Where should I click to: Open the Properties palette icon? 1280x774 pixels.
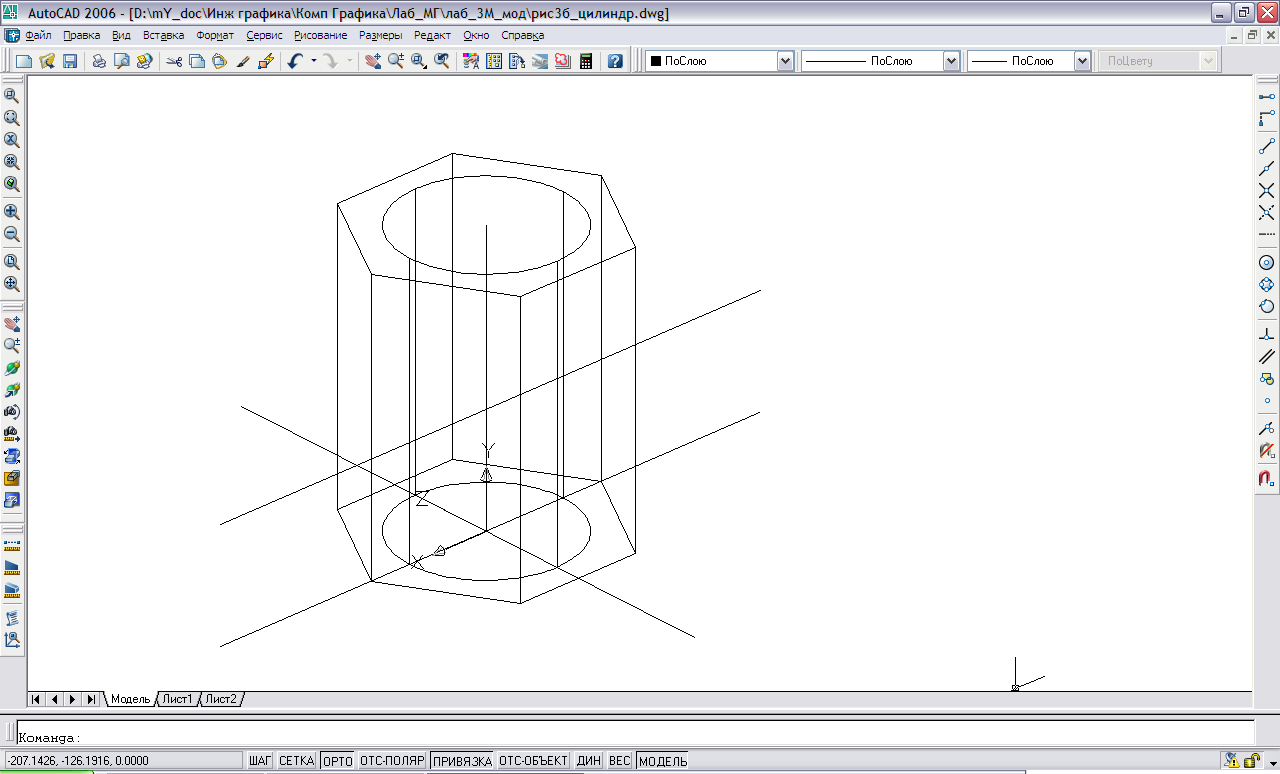[x=471, y=61]
